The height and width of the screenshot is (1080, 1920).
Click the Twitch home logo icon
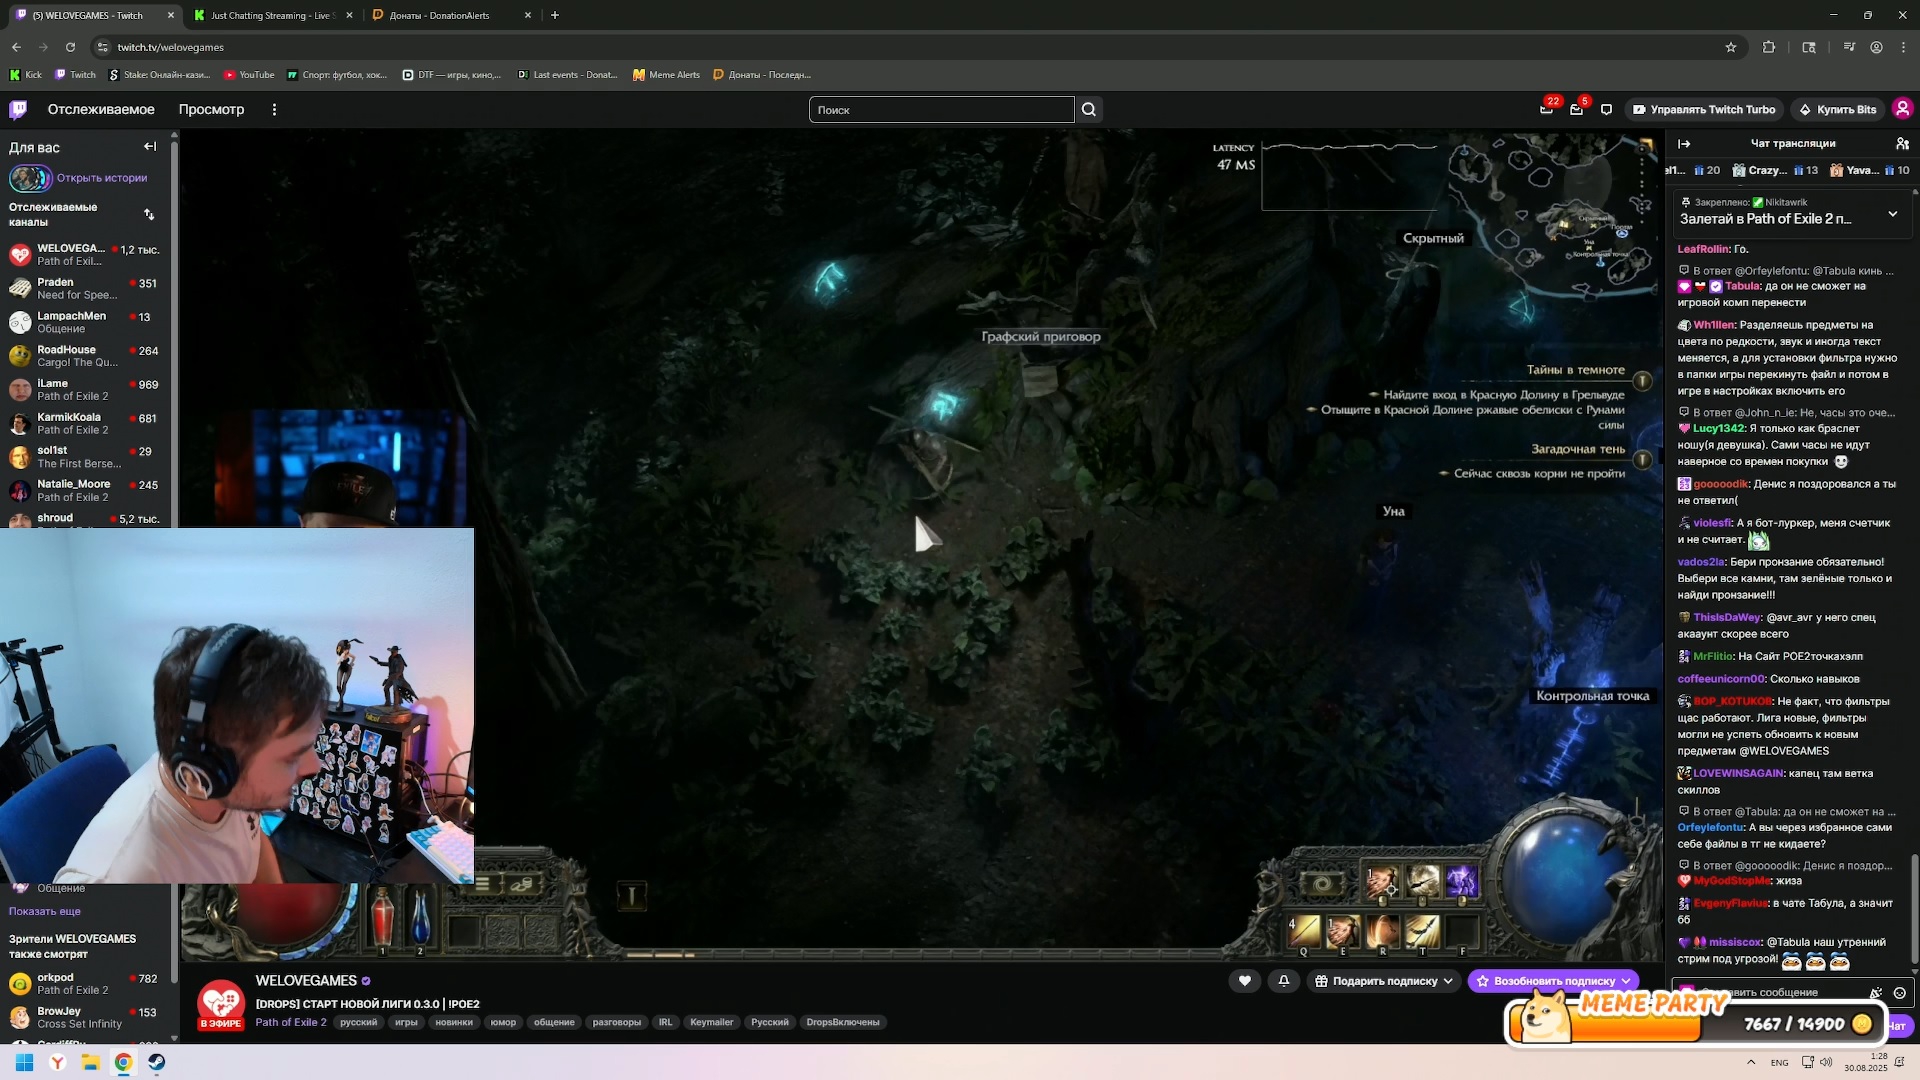click(18, 110)
